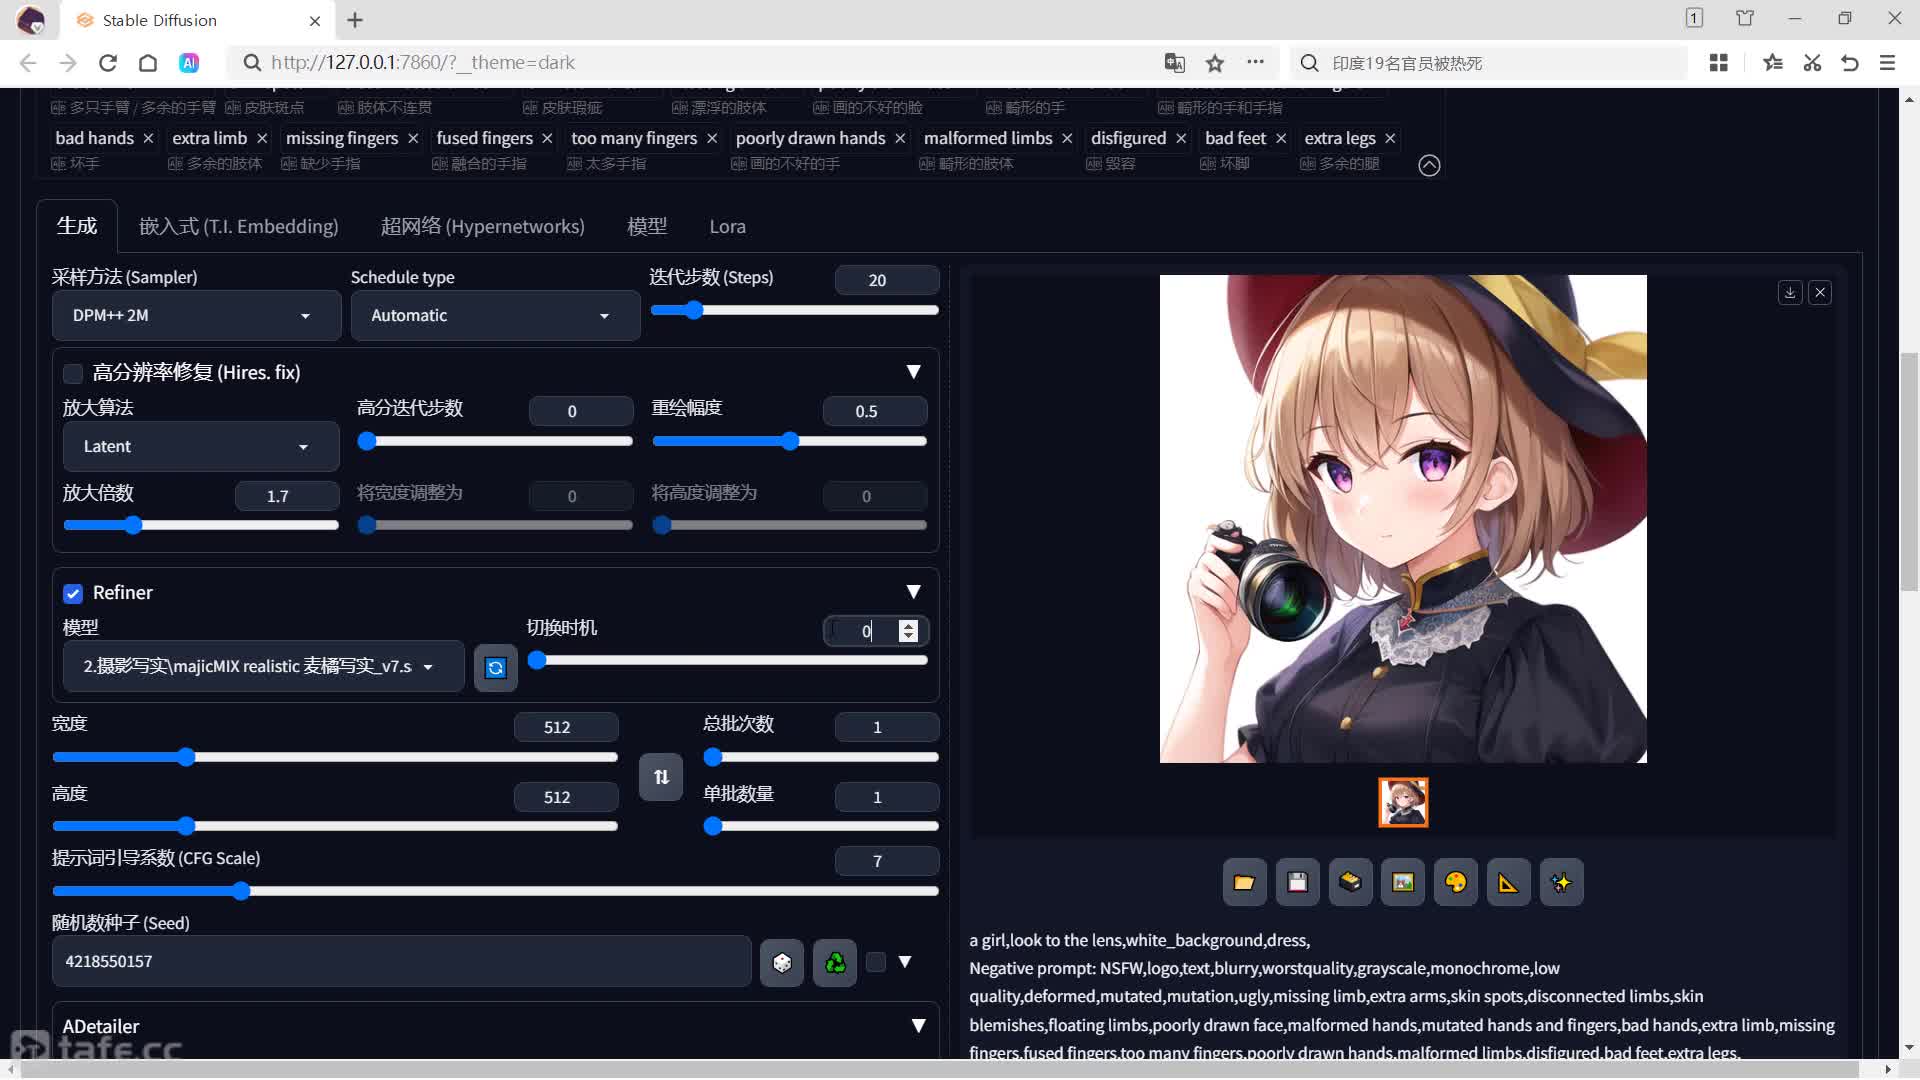
Task: Remove the 'poorly drawn hands' tag
Action: coord(900,138)
